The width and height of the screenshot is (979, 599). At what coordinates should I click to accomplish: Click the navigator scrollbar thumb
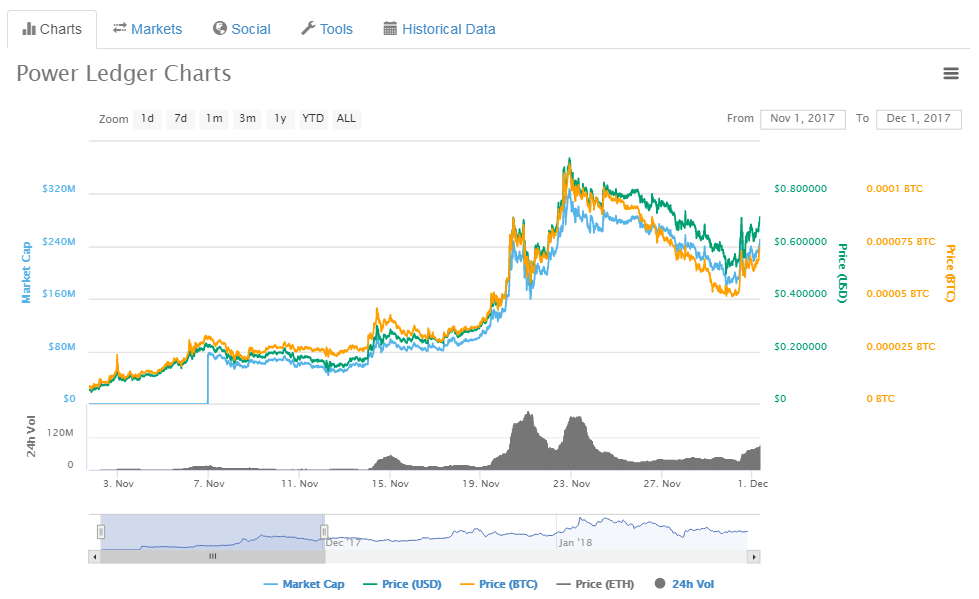(212, 557)
